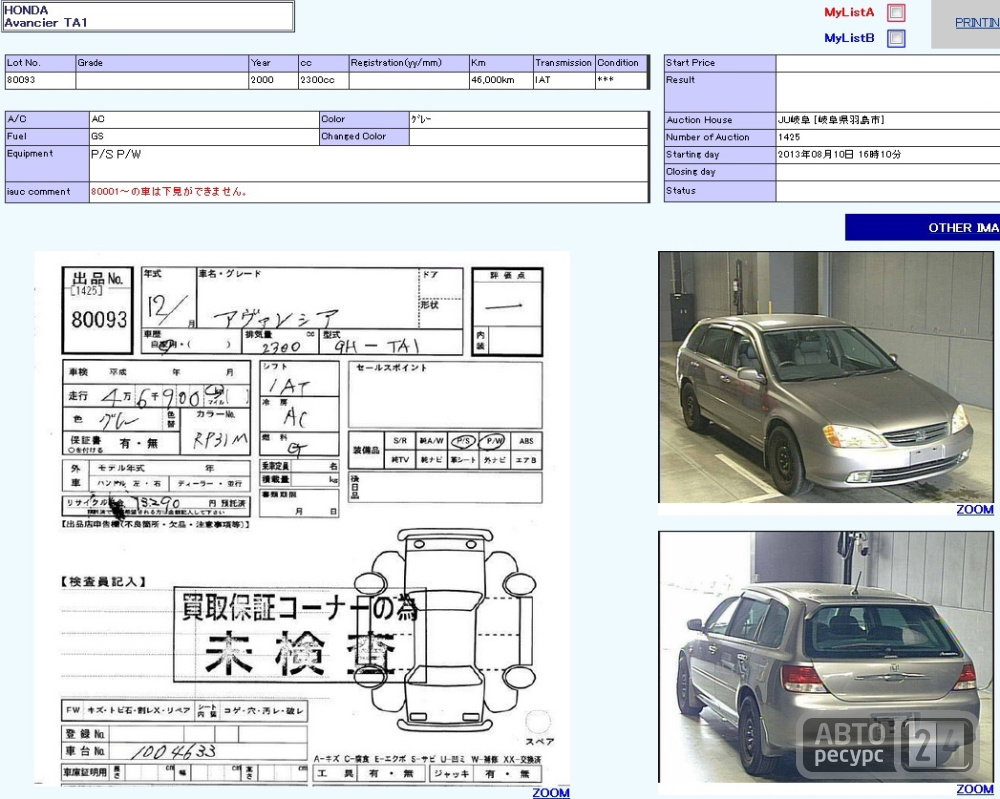Click the MyListA label
This screenshot has width=1000, height=799.
tap(849, 12)
